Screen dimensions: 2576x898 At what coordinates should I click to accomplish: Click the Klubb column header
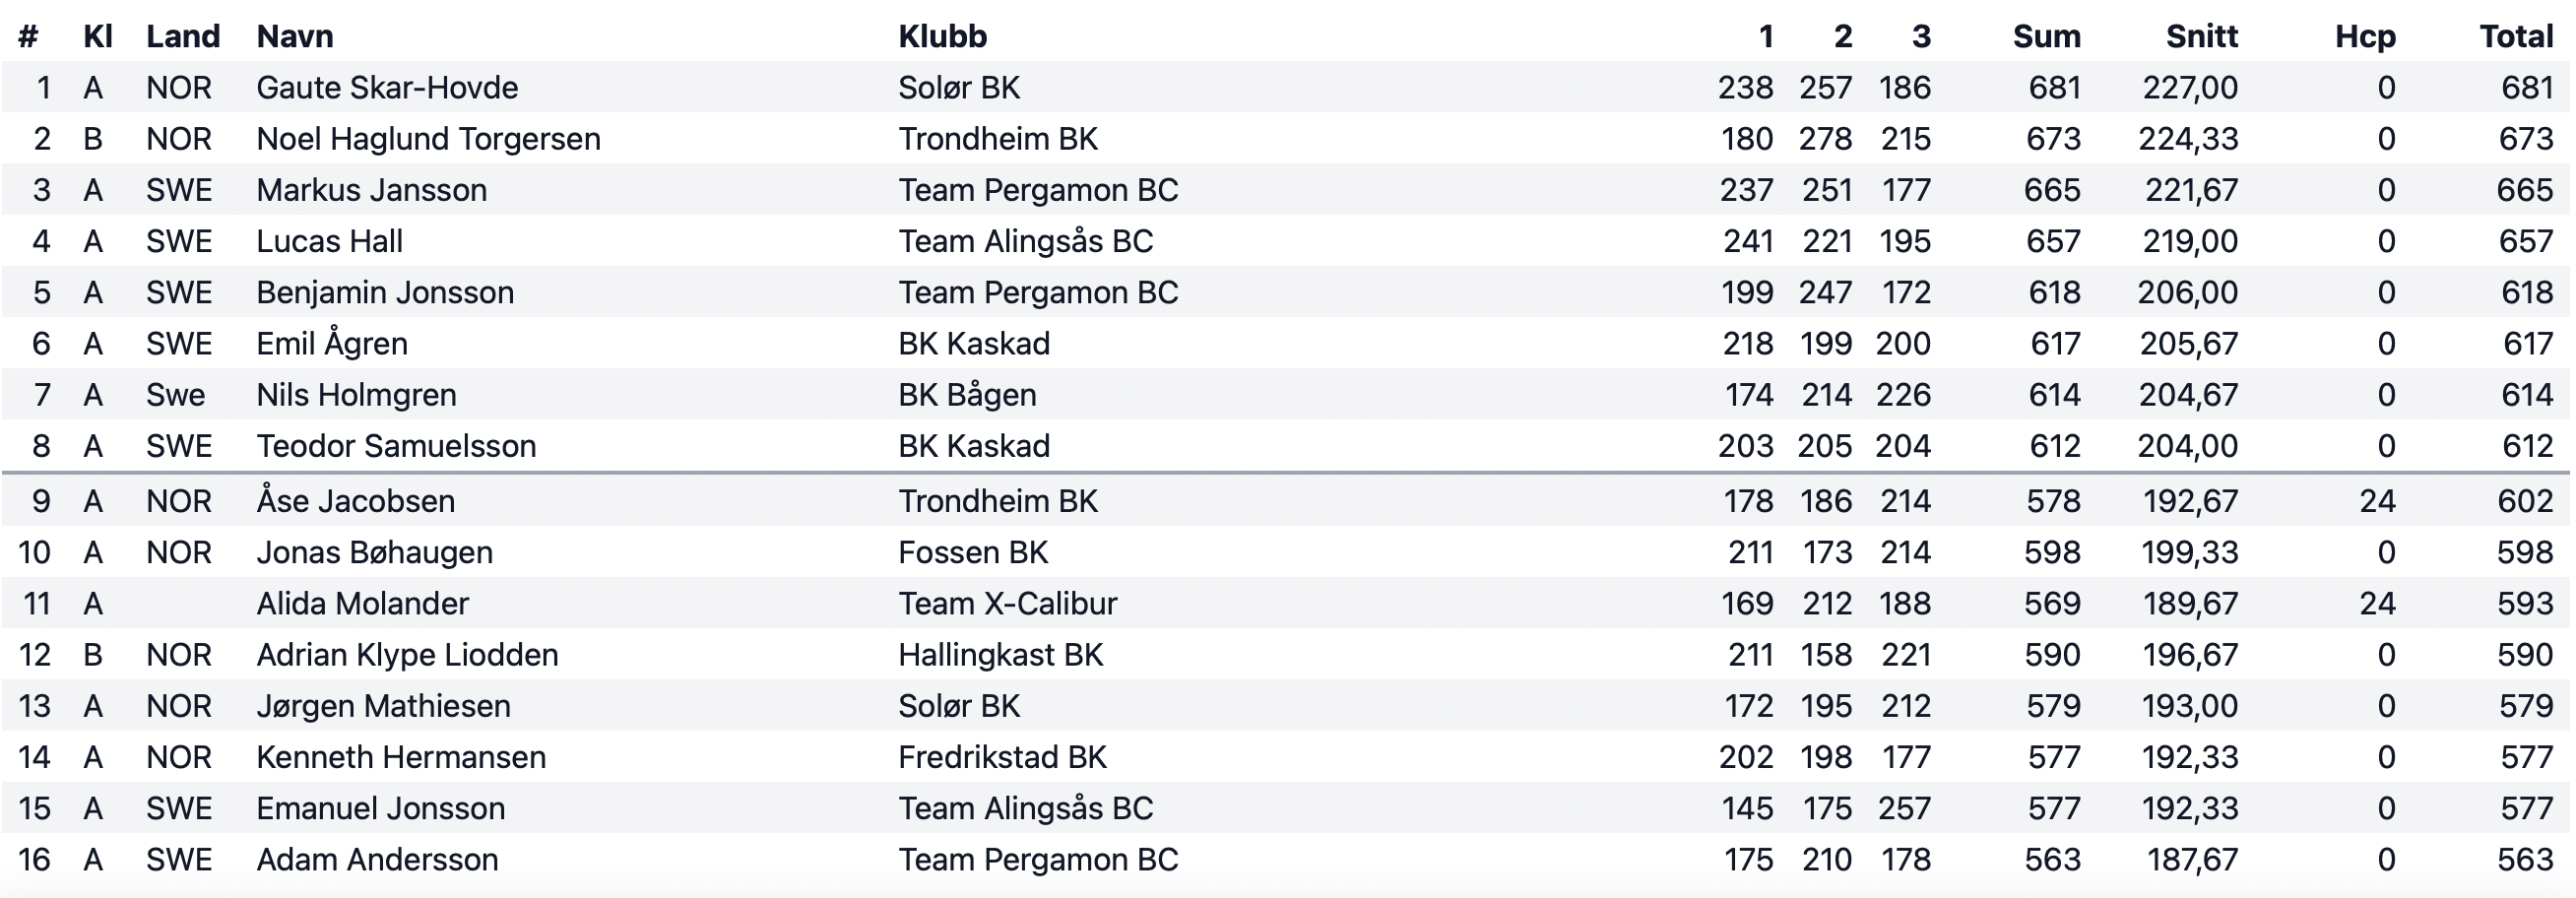click(x=942, y=36)
